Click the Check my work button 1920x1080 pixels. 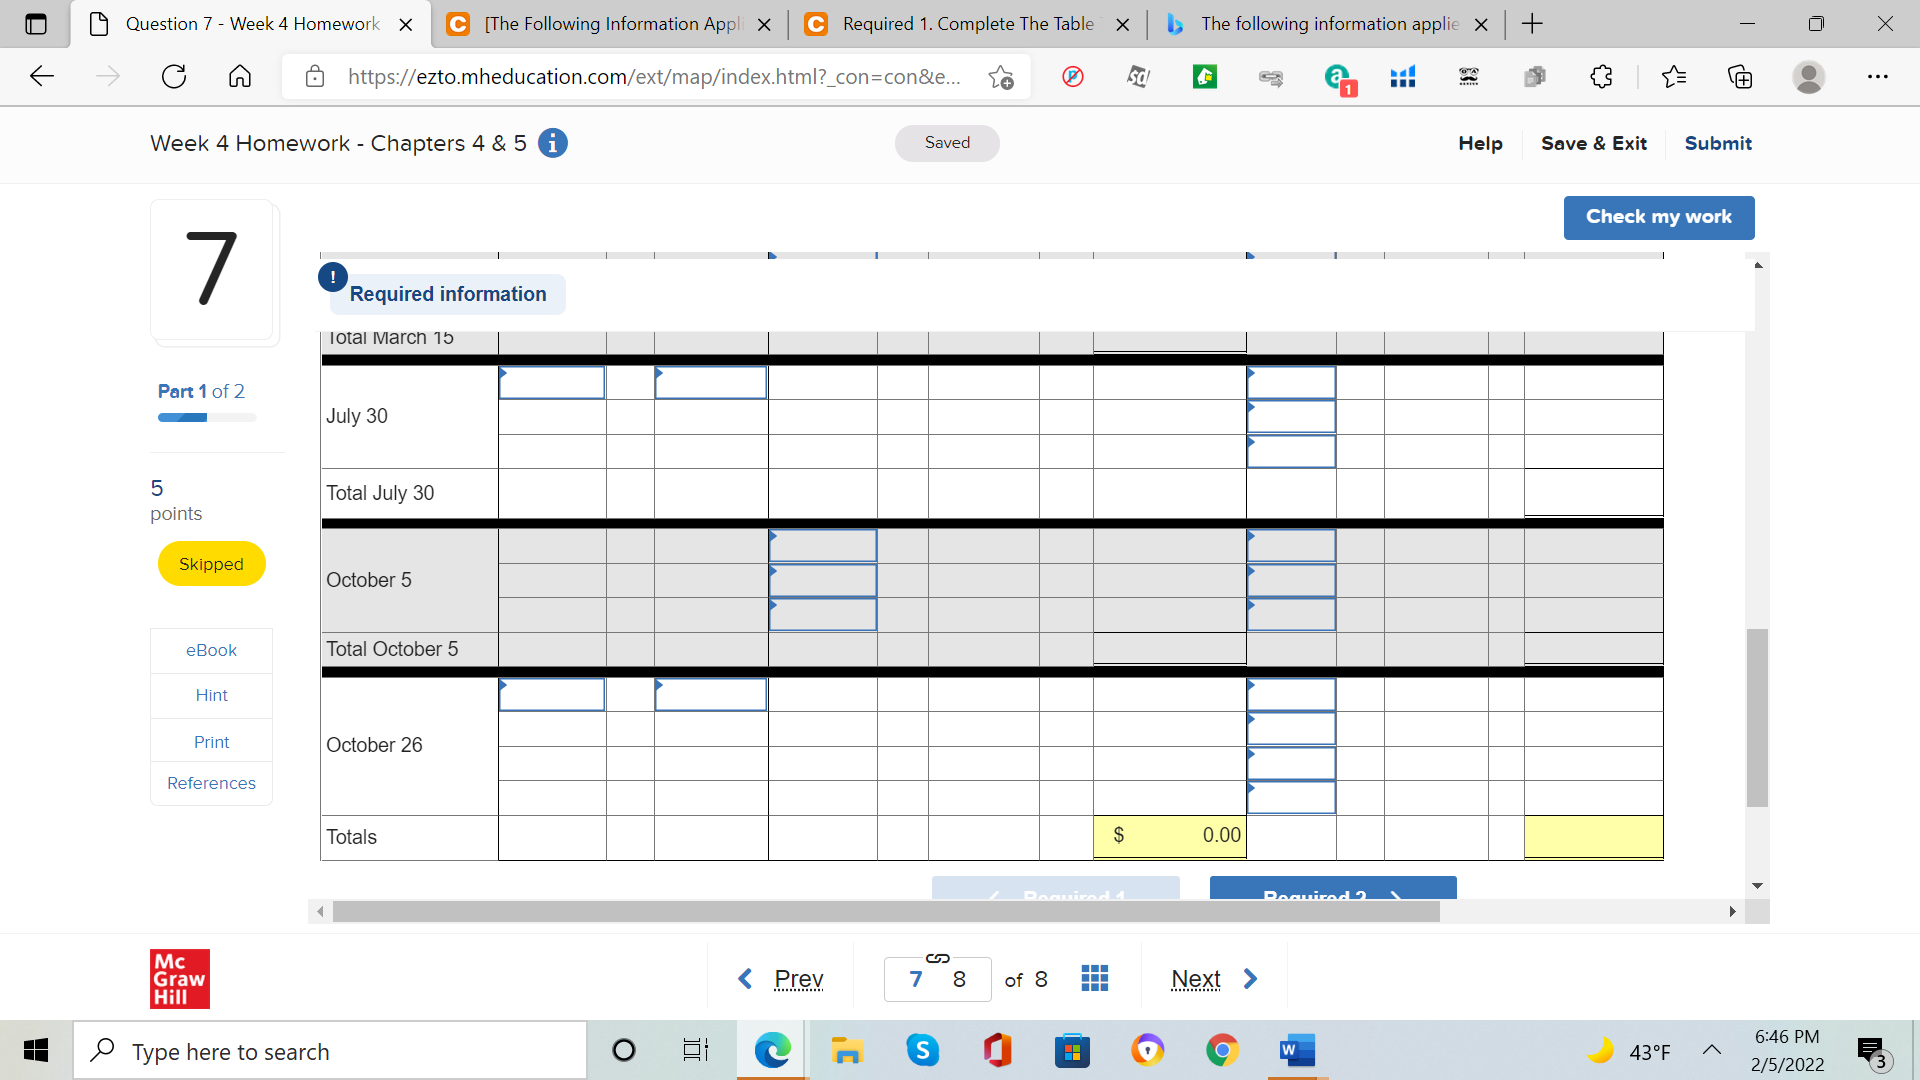click(1658, 217)
